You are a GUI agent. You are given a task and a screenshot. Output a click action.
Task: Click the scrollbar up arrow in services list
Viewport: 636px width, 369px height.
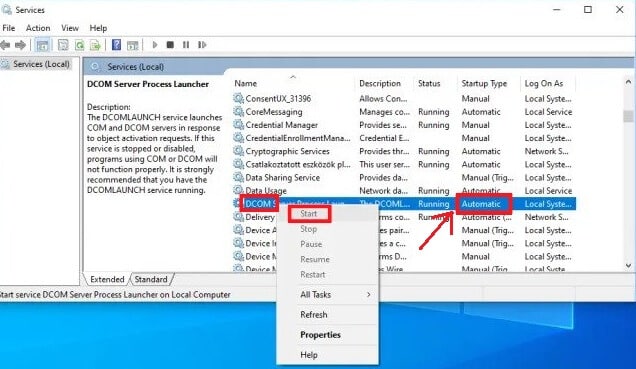click(628, 82)
